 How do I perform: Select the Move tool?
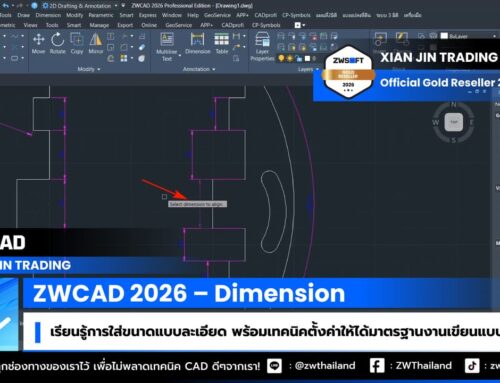click(x=38, y=43)
